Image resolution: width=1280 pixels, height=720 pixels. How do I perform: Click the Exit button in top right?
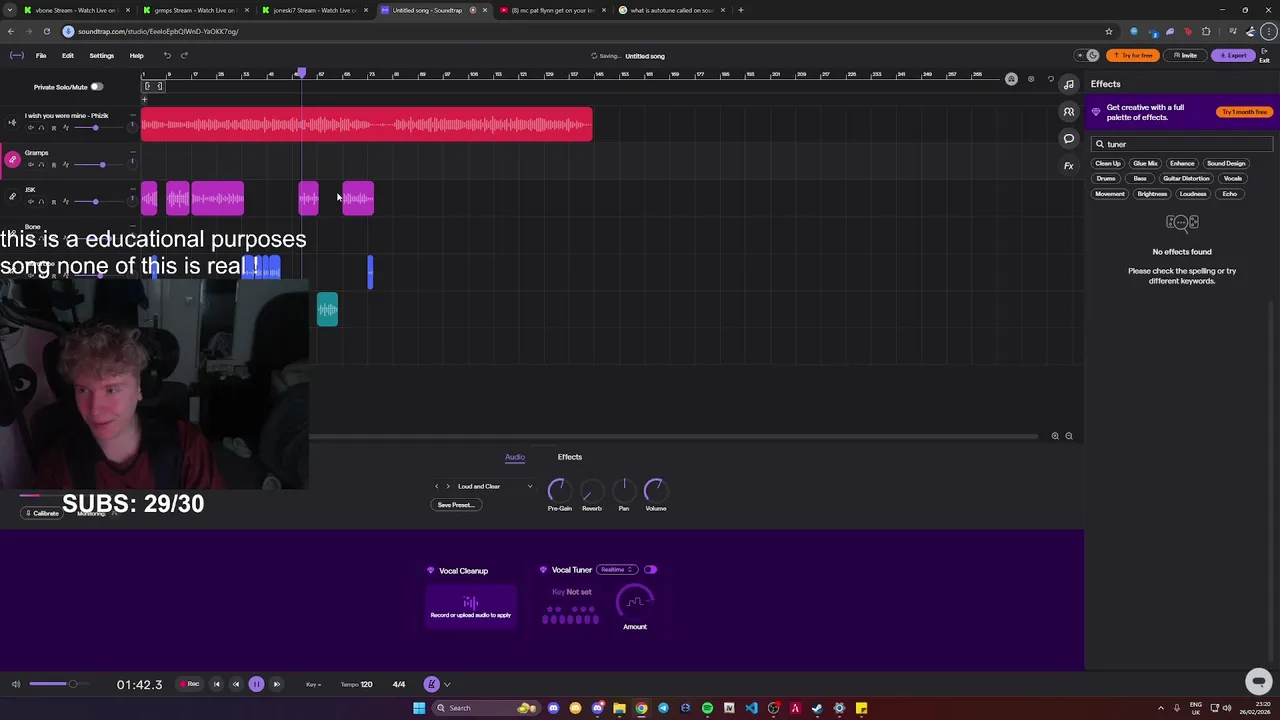tap(1264, 55)
